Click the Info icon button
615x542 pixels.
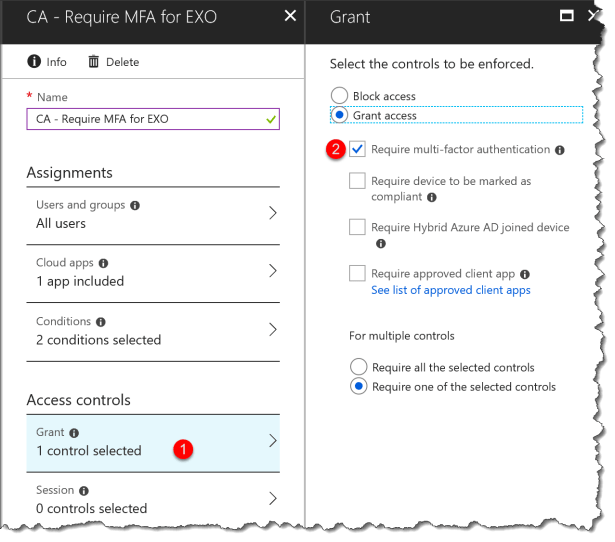point(34,62)
